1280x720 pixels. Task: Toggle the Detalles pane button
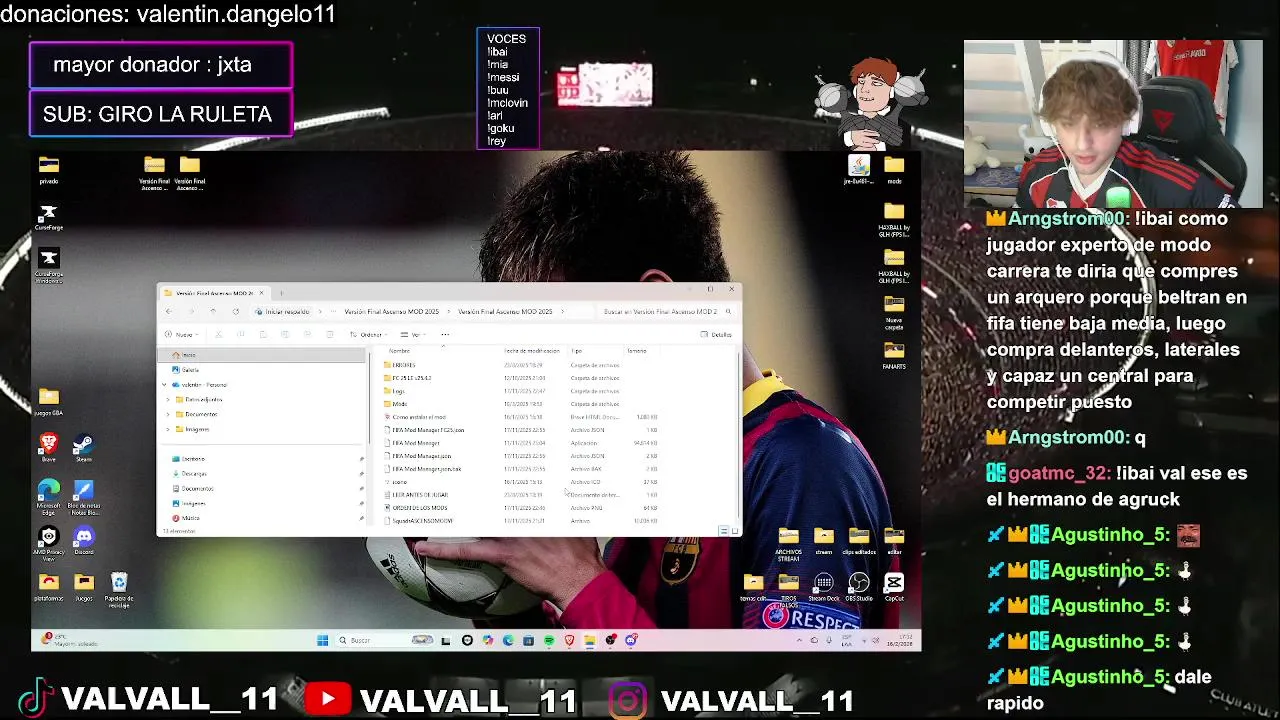(x=717, y=334)
